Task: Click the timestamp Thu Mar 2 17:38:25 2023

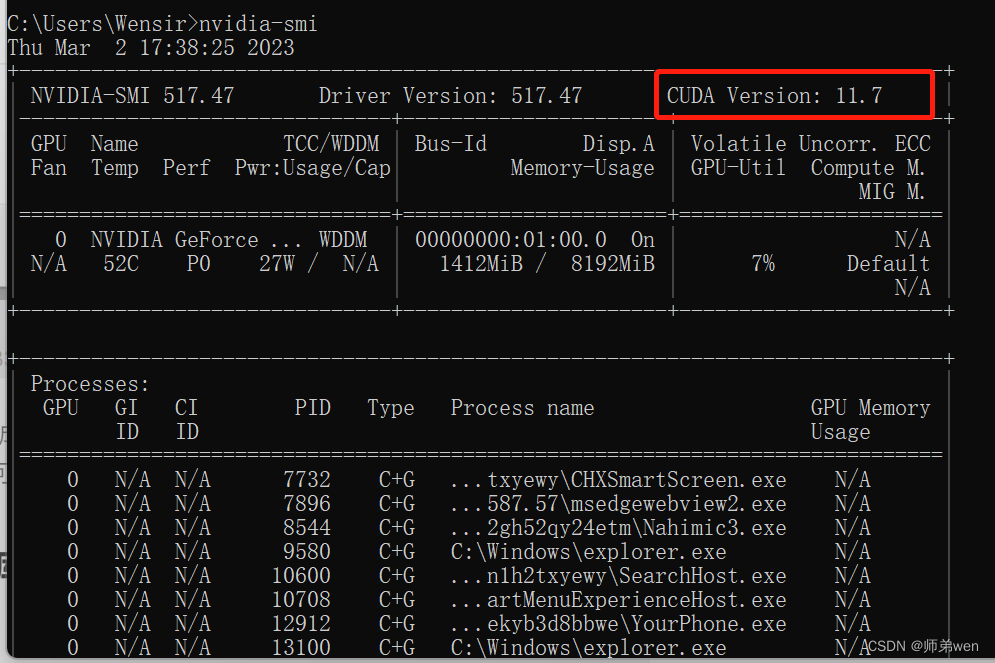Action: [151, 48]
